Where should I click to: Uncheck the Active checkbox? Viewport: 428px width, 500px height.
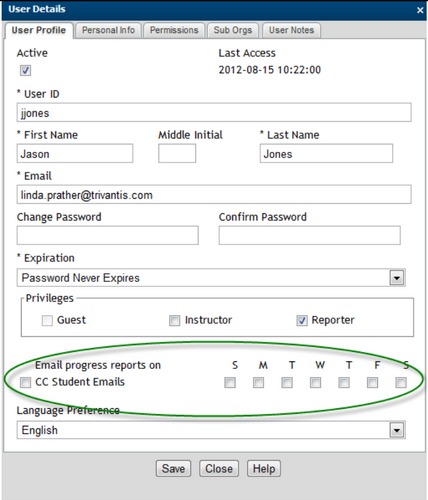coord(25,70)
